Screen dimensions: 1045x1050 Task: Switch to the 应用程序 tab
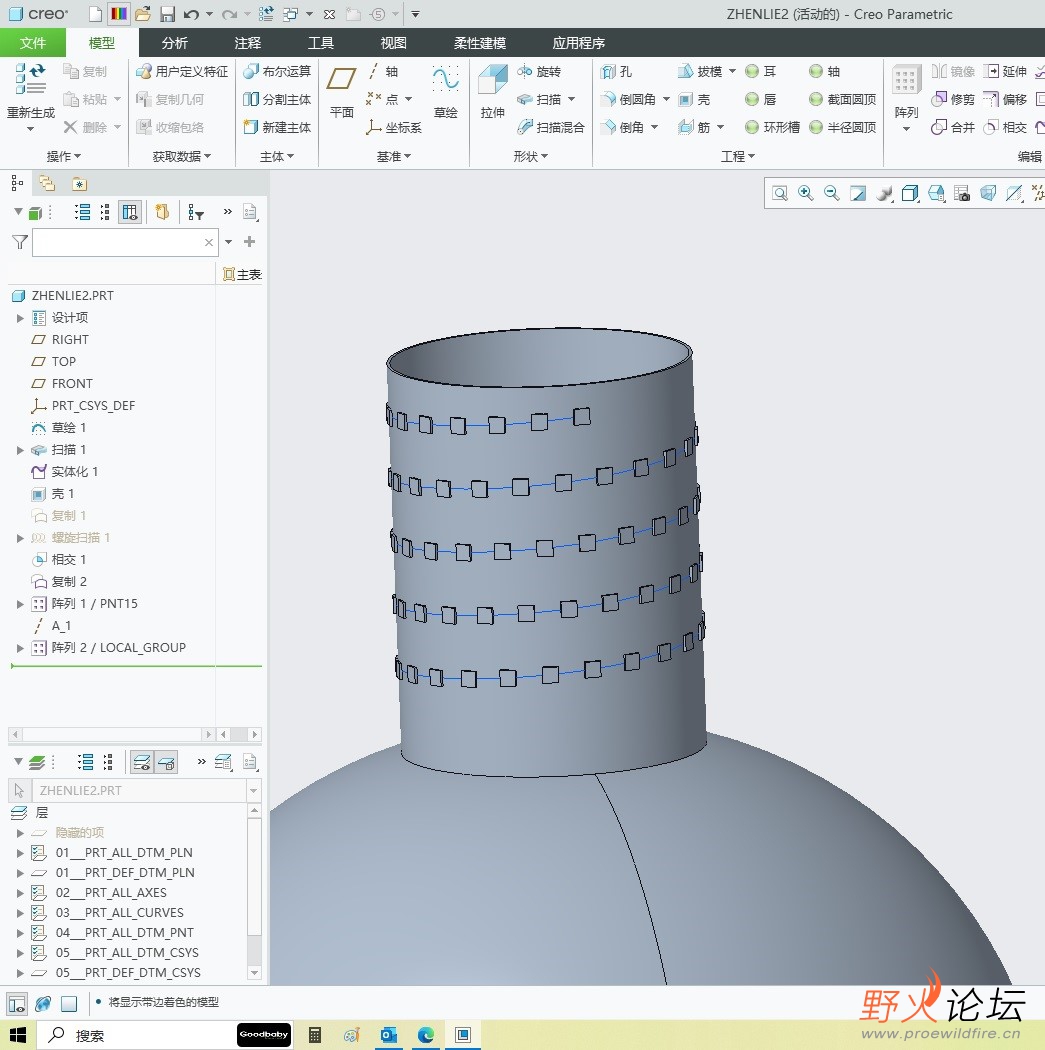[578, 43]
